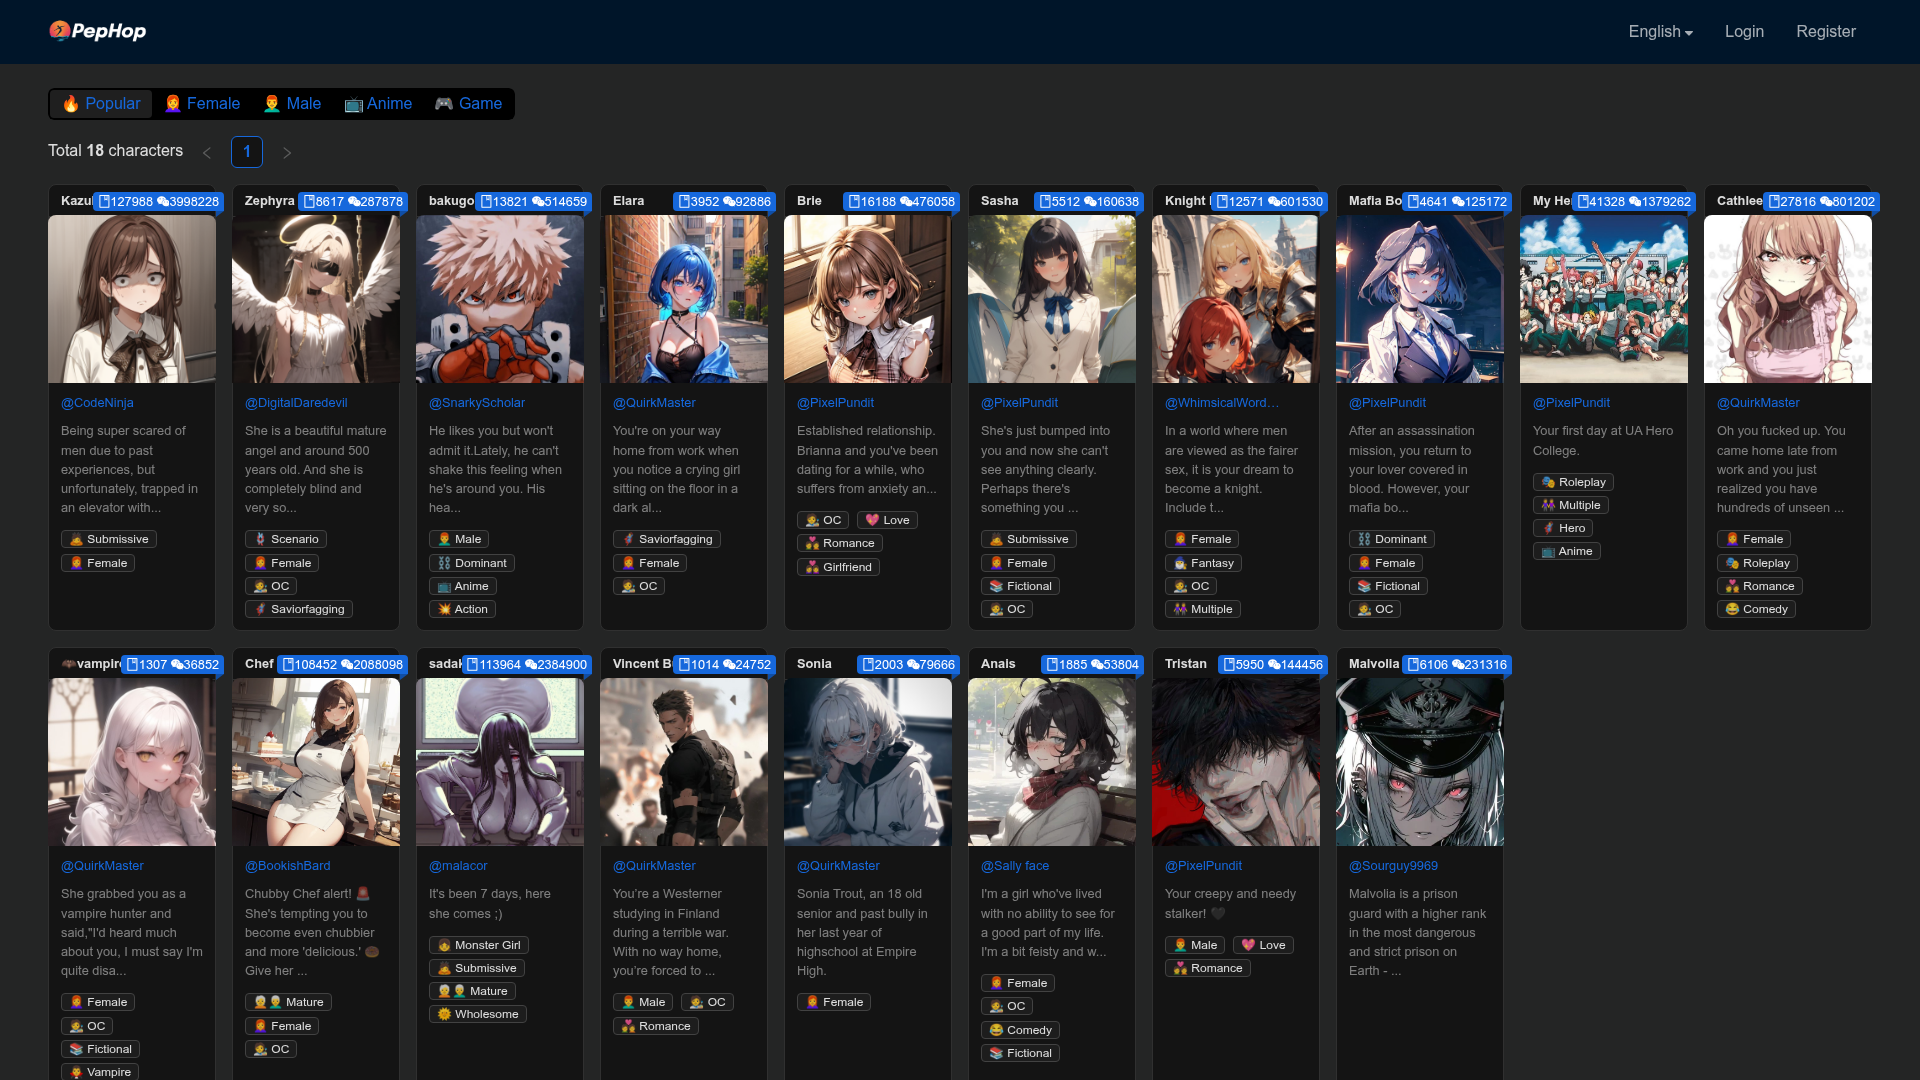Image resolution: width=1920 pixels, height=1080 pixels.
Task: Open Tristan character card title
Action: pos(1186,664)
